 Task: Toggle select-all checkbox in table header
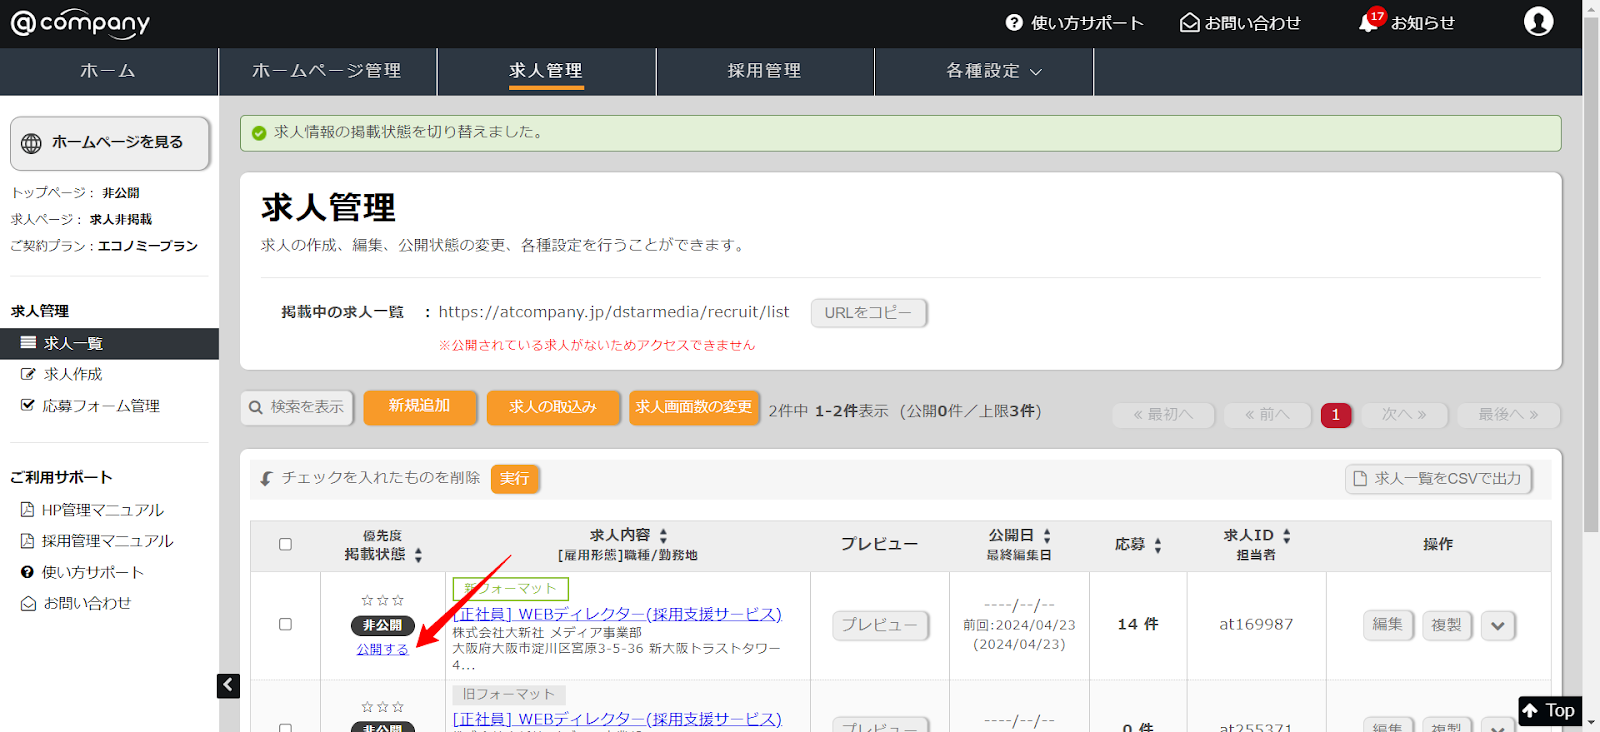(285, 545)
